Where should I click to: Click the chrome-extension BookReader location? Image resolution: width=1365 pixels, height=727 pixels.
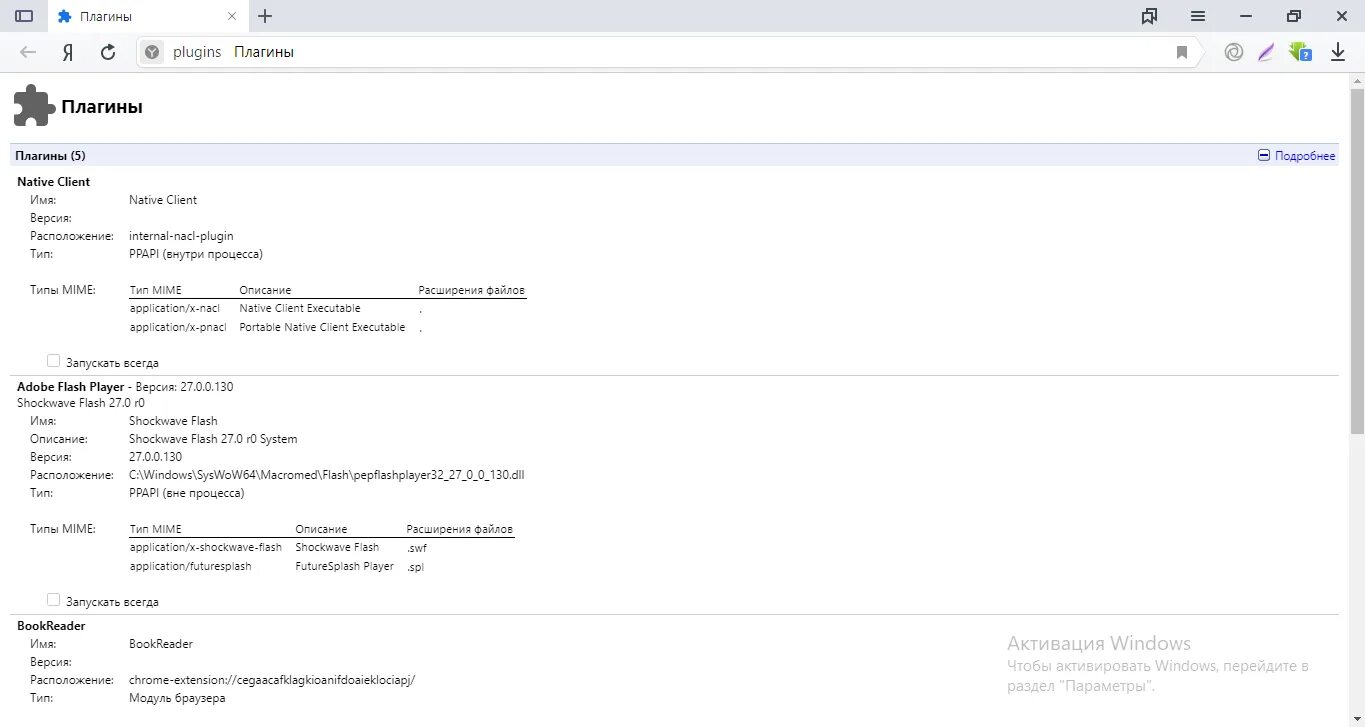click(272, 680)
